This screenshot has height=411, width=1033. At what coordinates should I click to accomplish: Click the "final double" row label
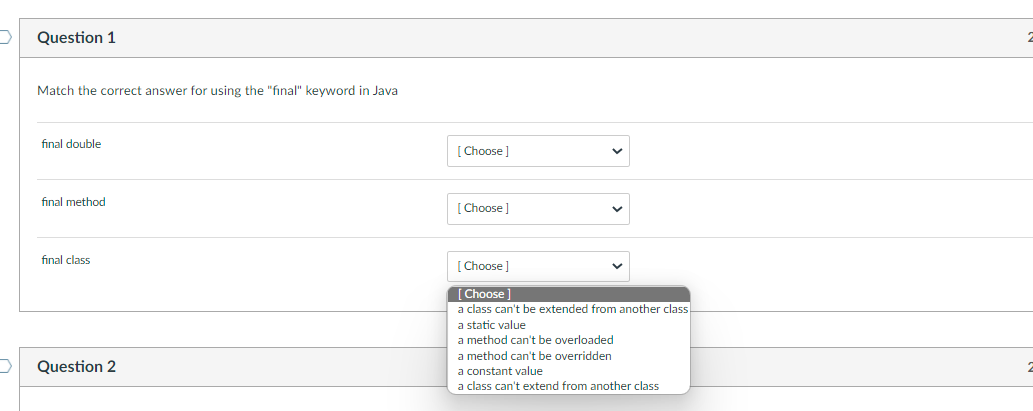point(71,144)
